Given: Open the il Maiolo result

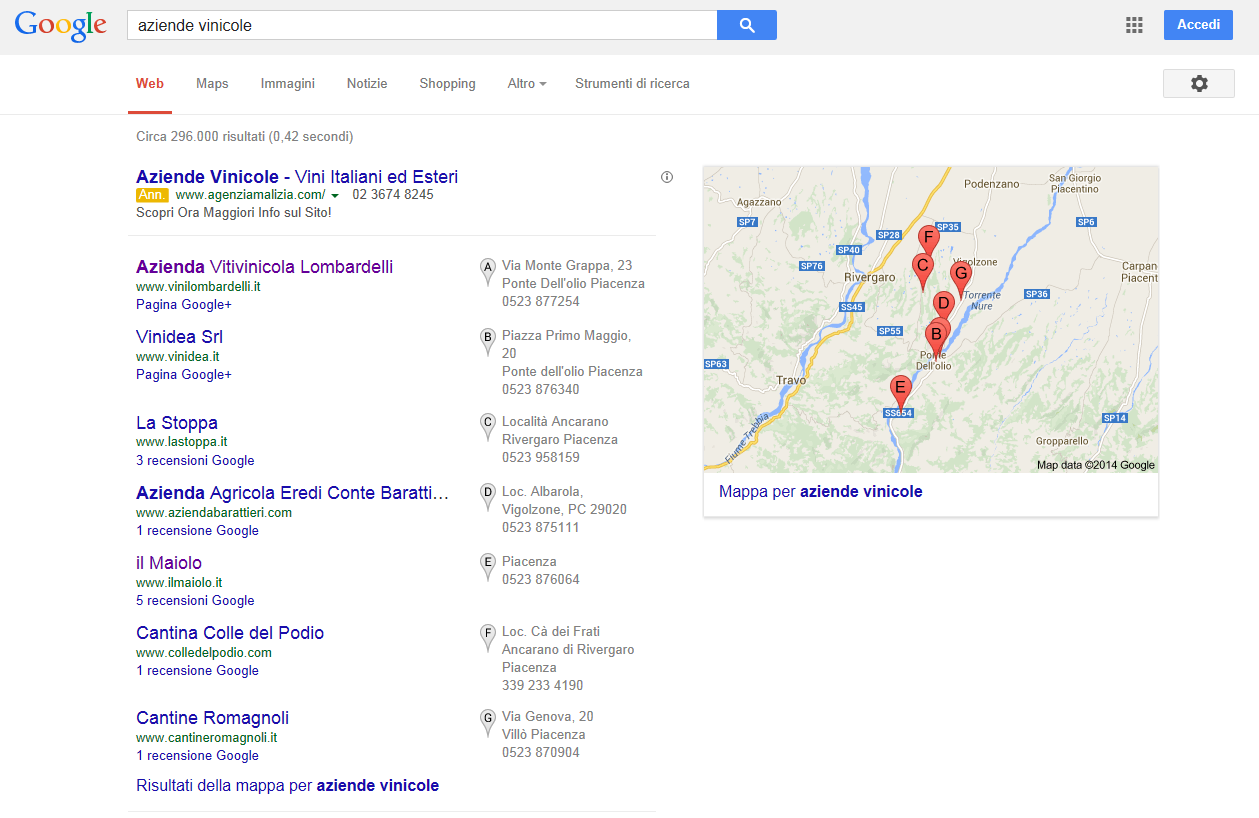Looking at the screenshot, I should [x=169, y=563].
